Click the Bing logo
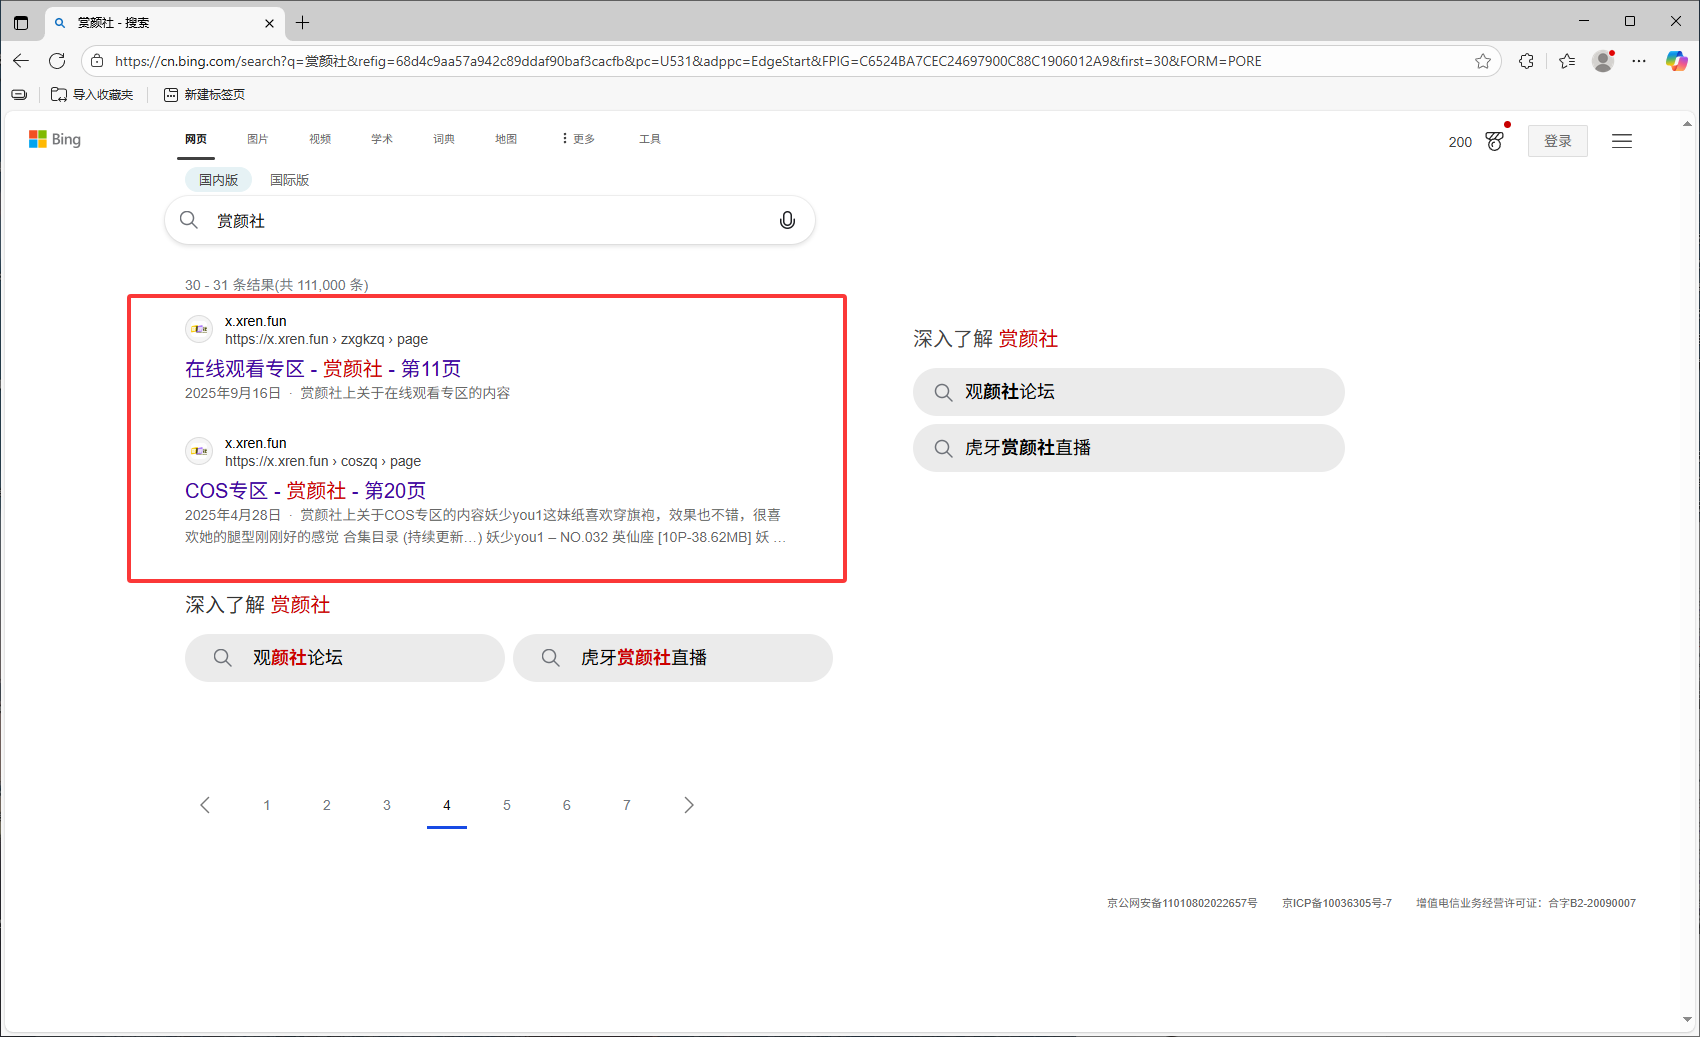This screenshot has height=1037, width=1700. pyautogui.click(x=55, y=139)
